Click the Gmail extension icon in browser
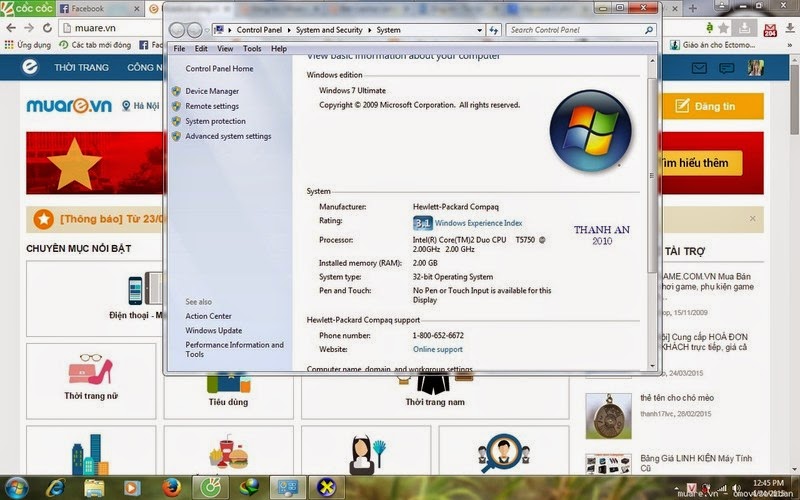 click(x=770, y=29)
